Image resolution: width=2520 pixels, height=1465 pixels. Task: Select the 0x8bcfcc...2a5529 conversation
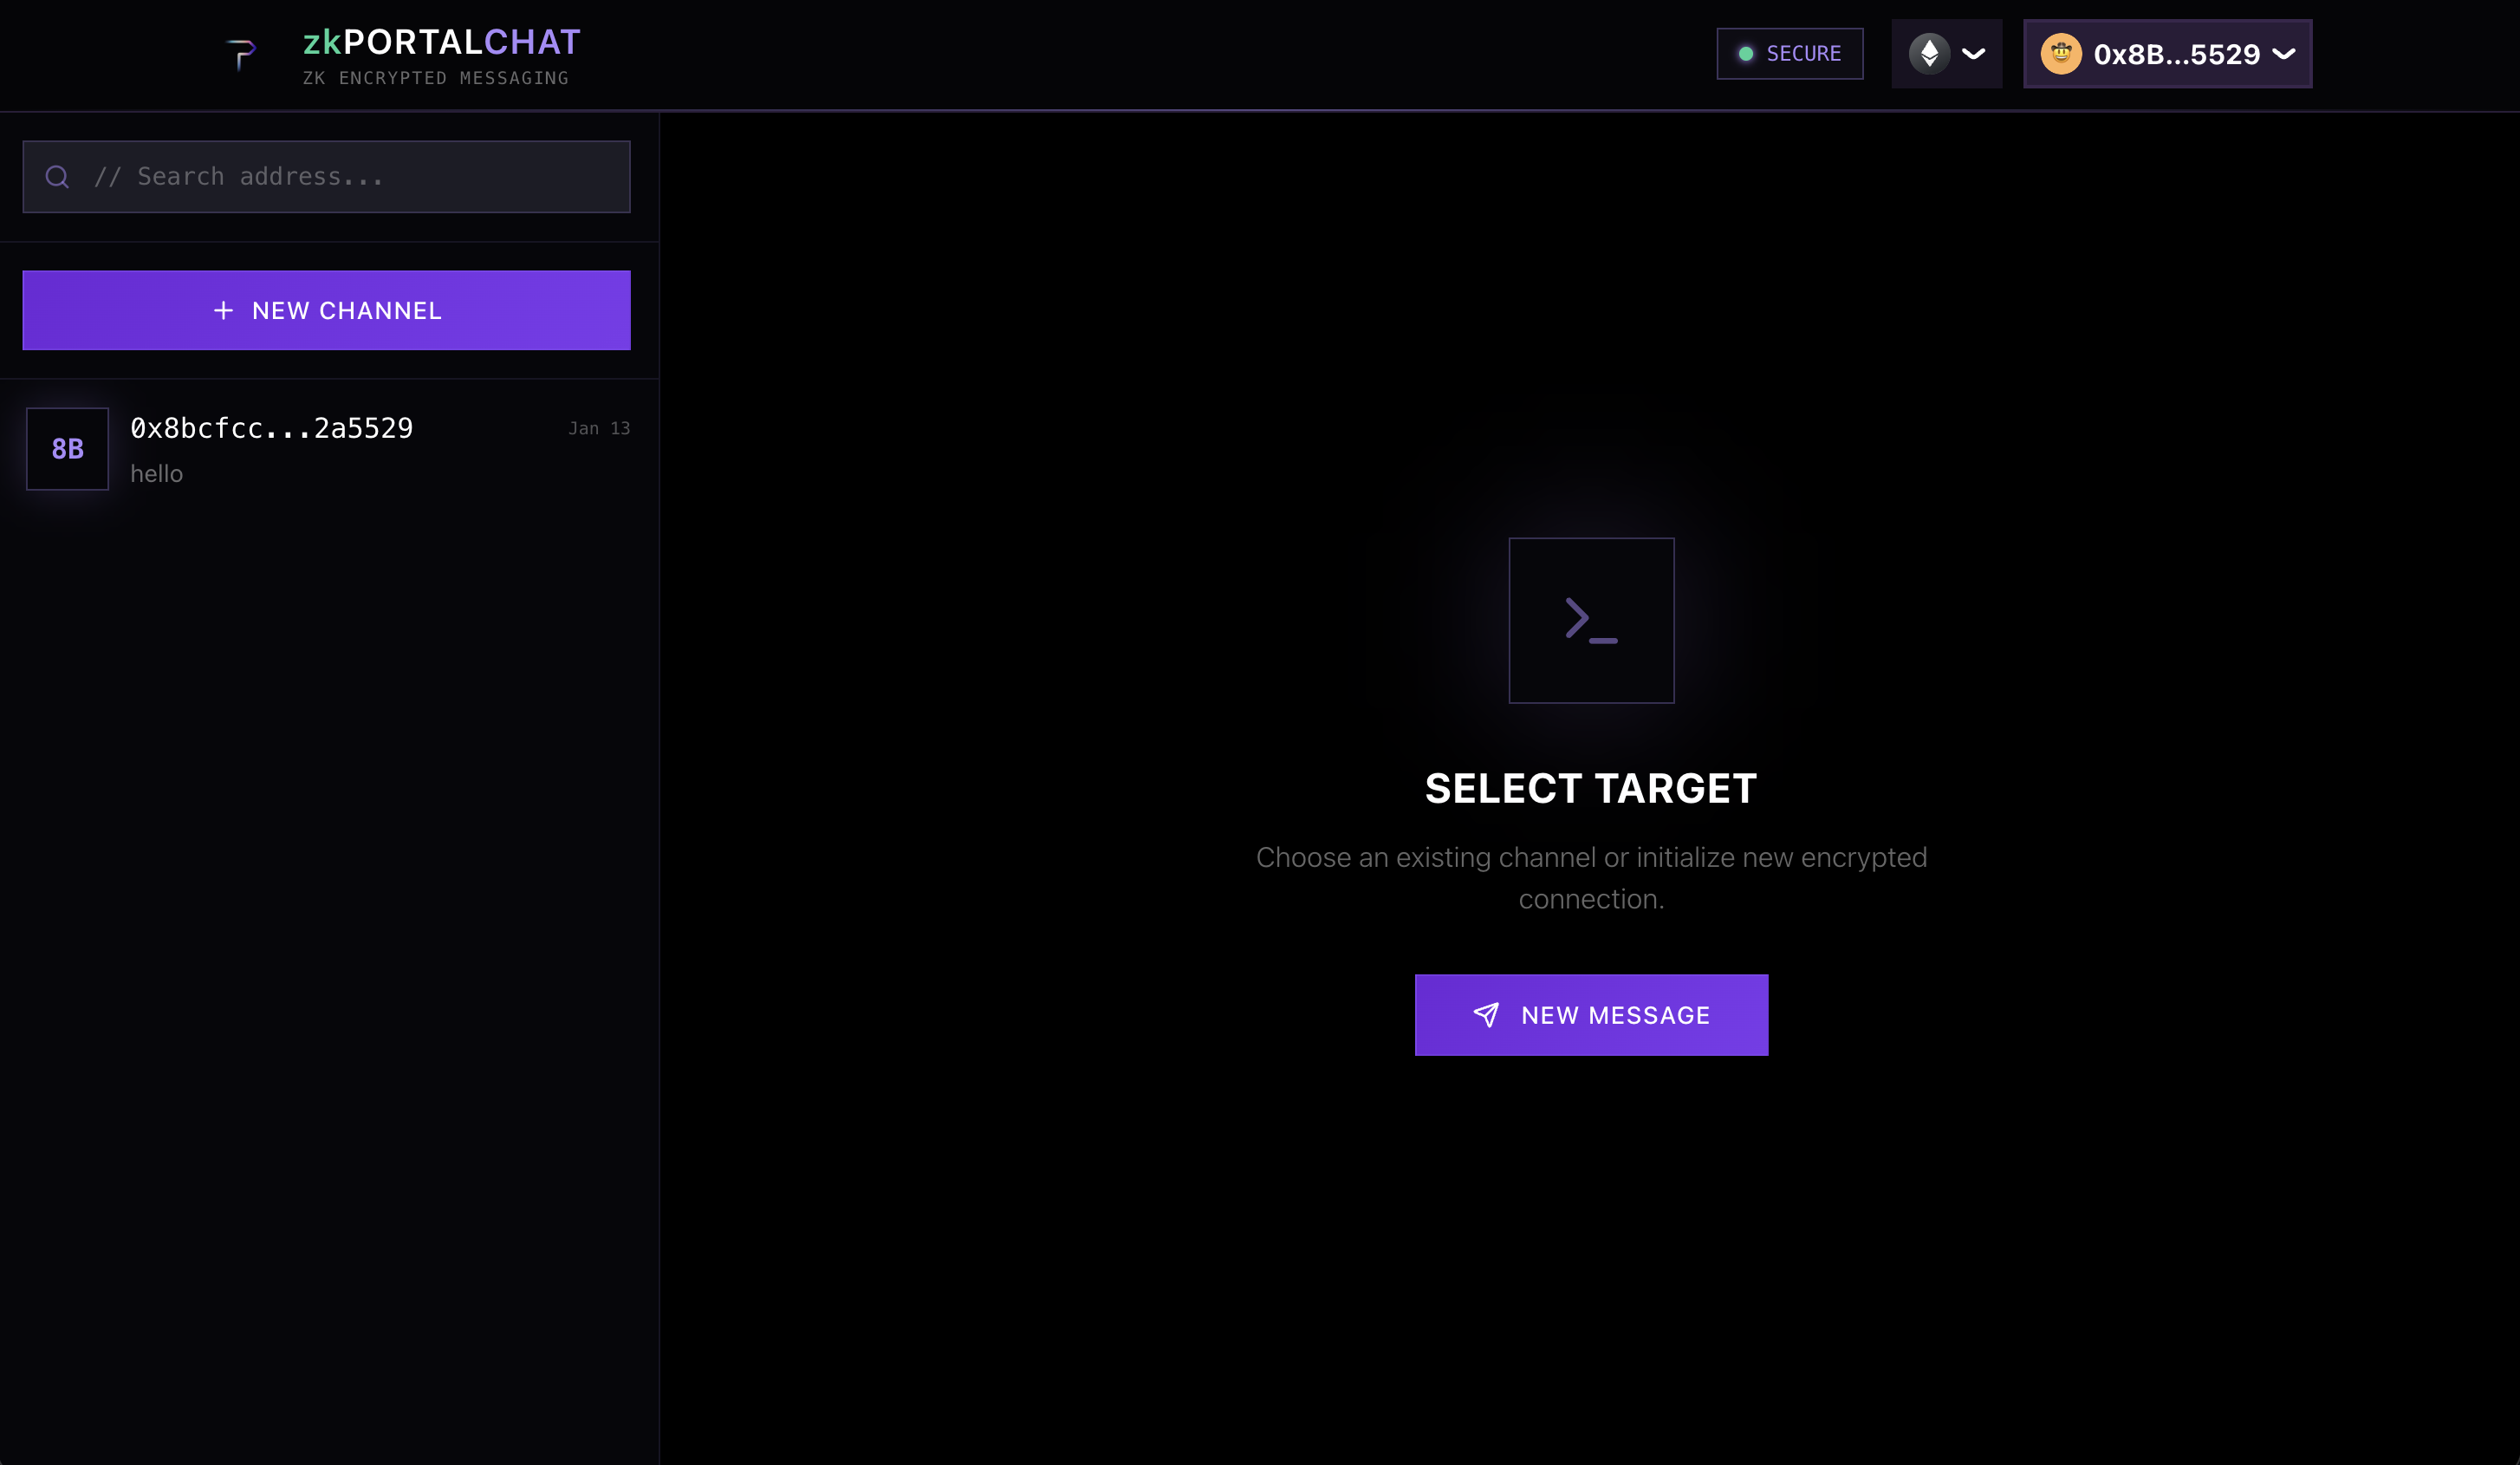330,449
